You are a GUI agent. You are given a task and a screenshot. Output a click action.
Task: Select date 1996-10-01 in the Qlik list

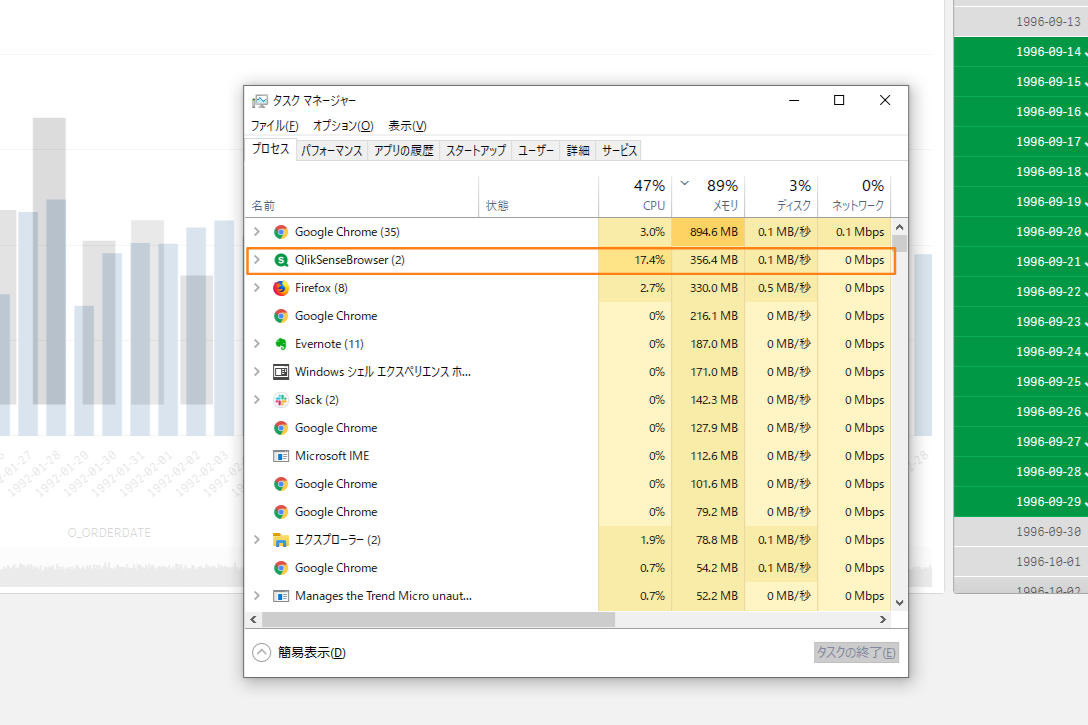(x=1021, y=561)
